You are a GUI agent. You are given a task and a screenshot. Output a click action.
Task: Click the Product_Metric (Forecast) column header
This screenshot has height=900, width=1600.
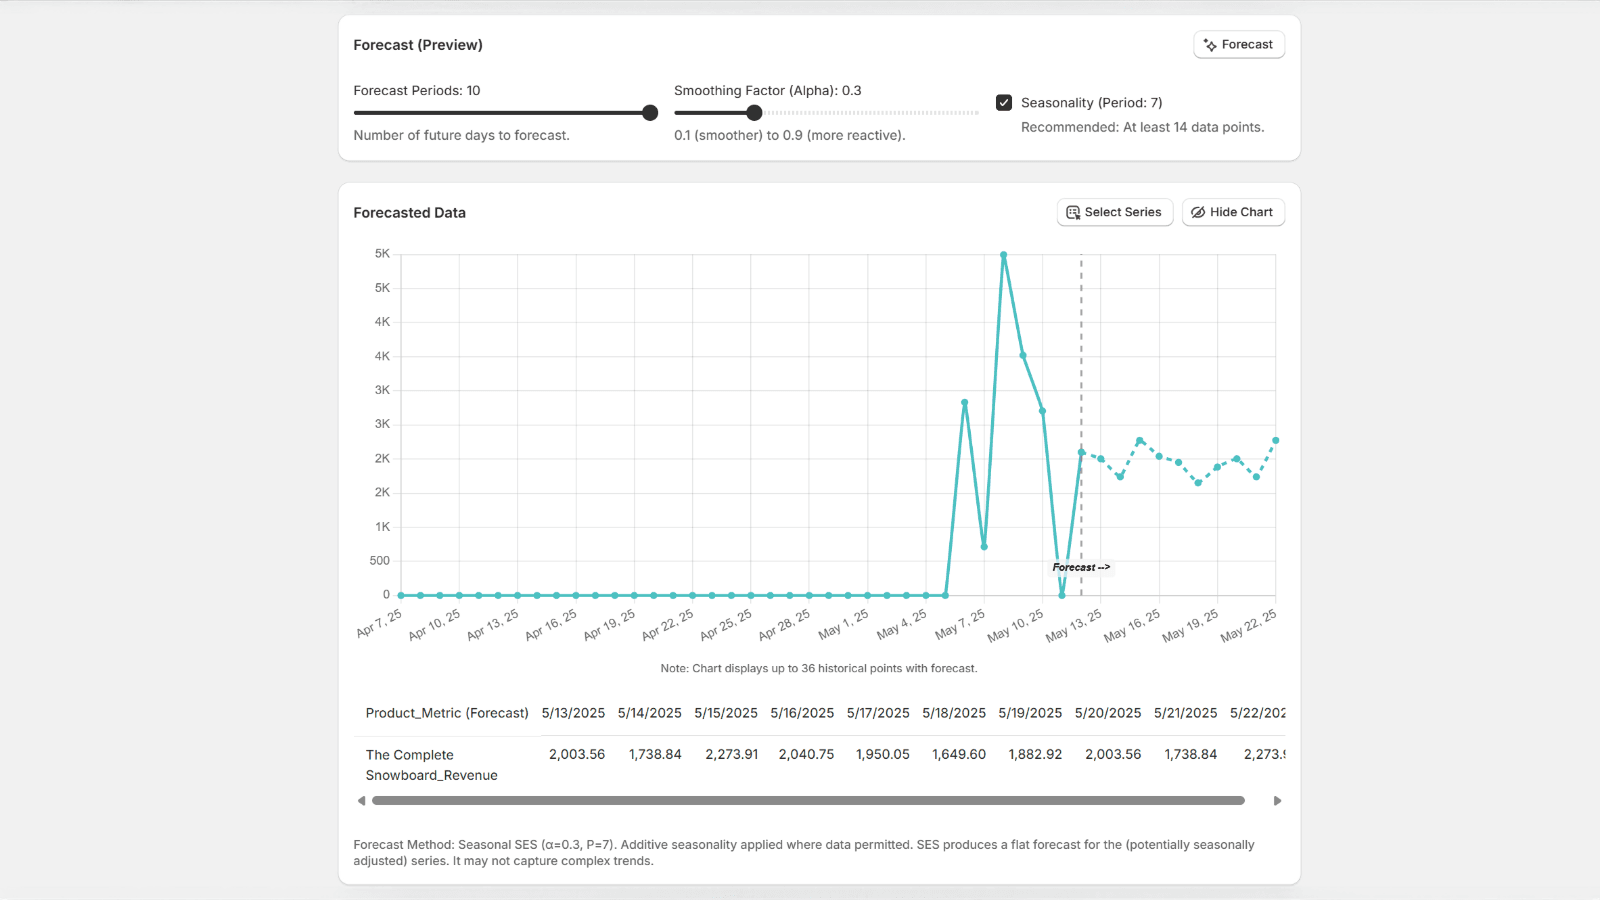(x=447, y=713)
